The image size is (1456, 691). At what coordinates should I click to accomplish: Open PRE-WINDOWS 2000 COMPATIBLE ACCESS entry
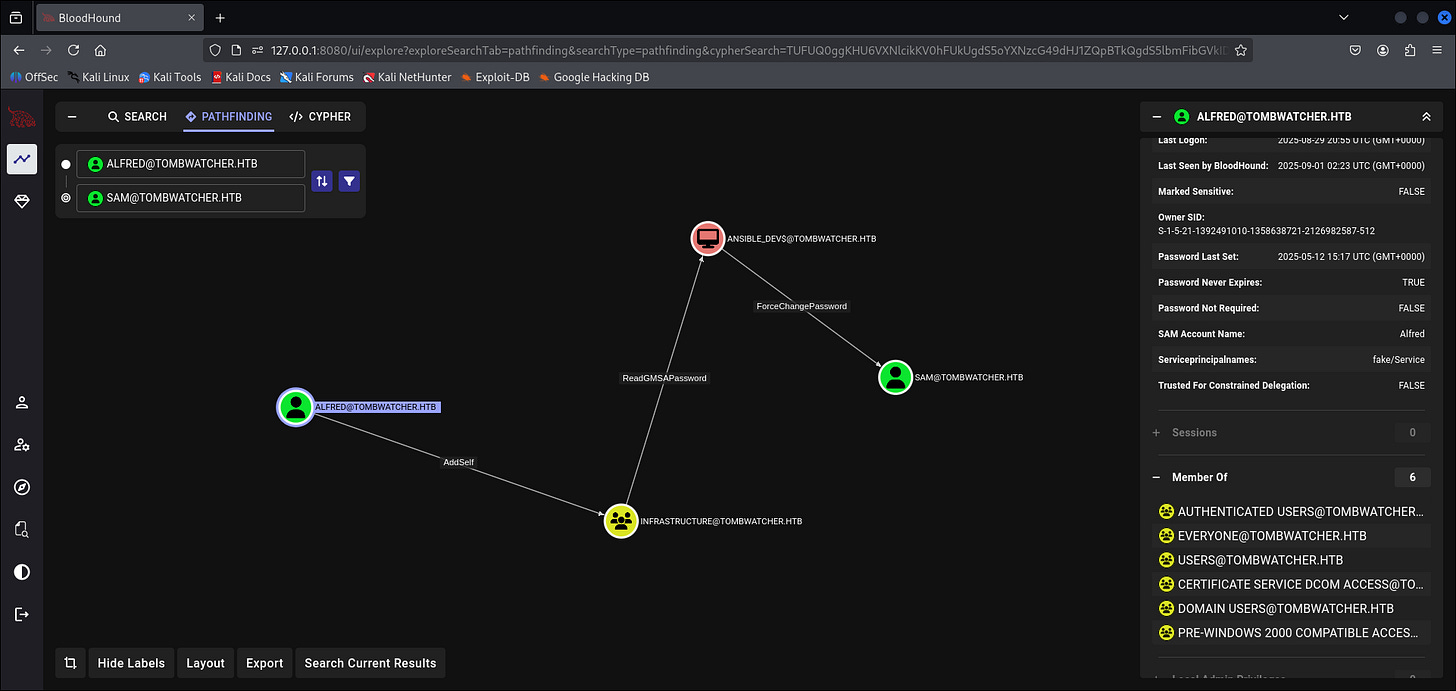(1290, 632)
